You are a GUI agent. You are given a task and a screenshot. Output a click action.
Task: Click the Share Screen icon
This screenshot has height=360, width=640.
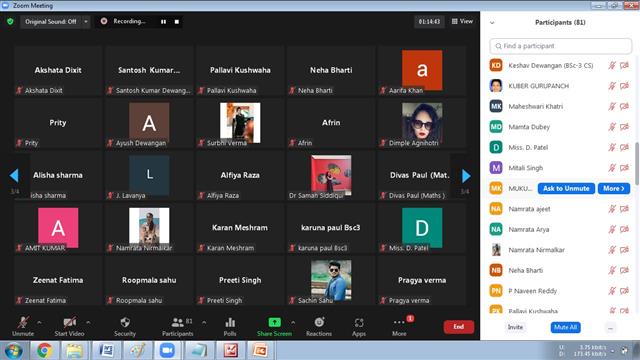274,322
